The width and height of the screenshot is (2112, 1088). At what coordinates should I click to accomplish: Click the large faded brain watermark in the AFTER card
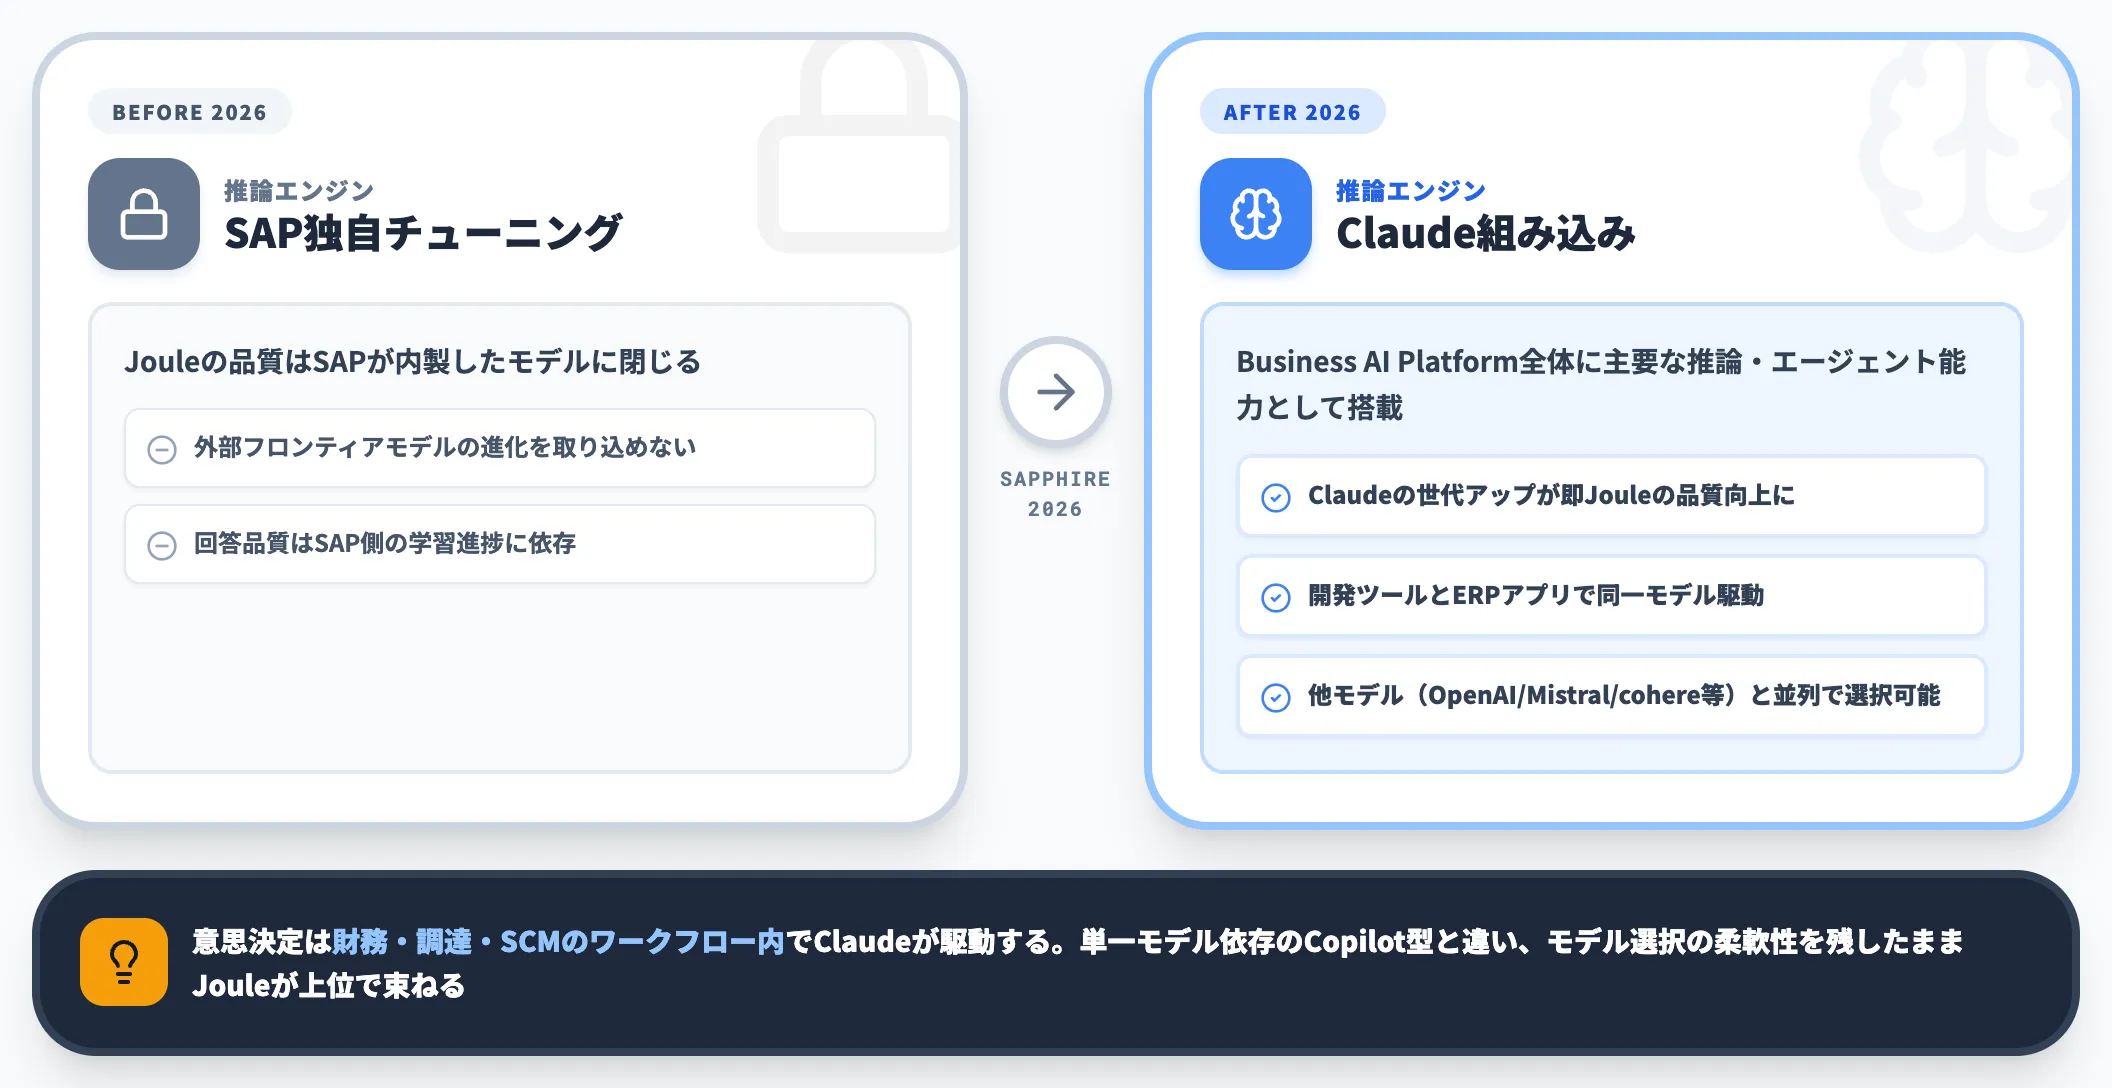coord(1965,145)
